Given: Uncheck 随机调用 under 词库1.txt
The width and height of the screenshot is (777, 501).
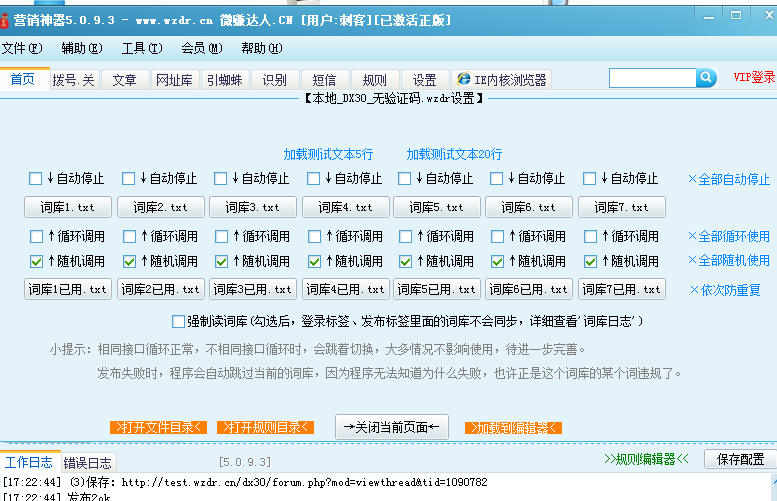Looking at the screenshot, I should coord(36,261).
